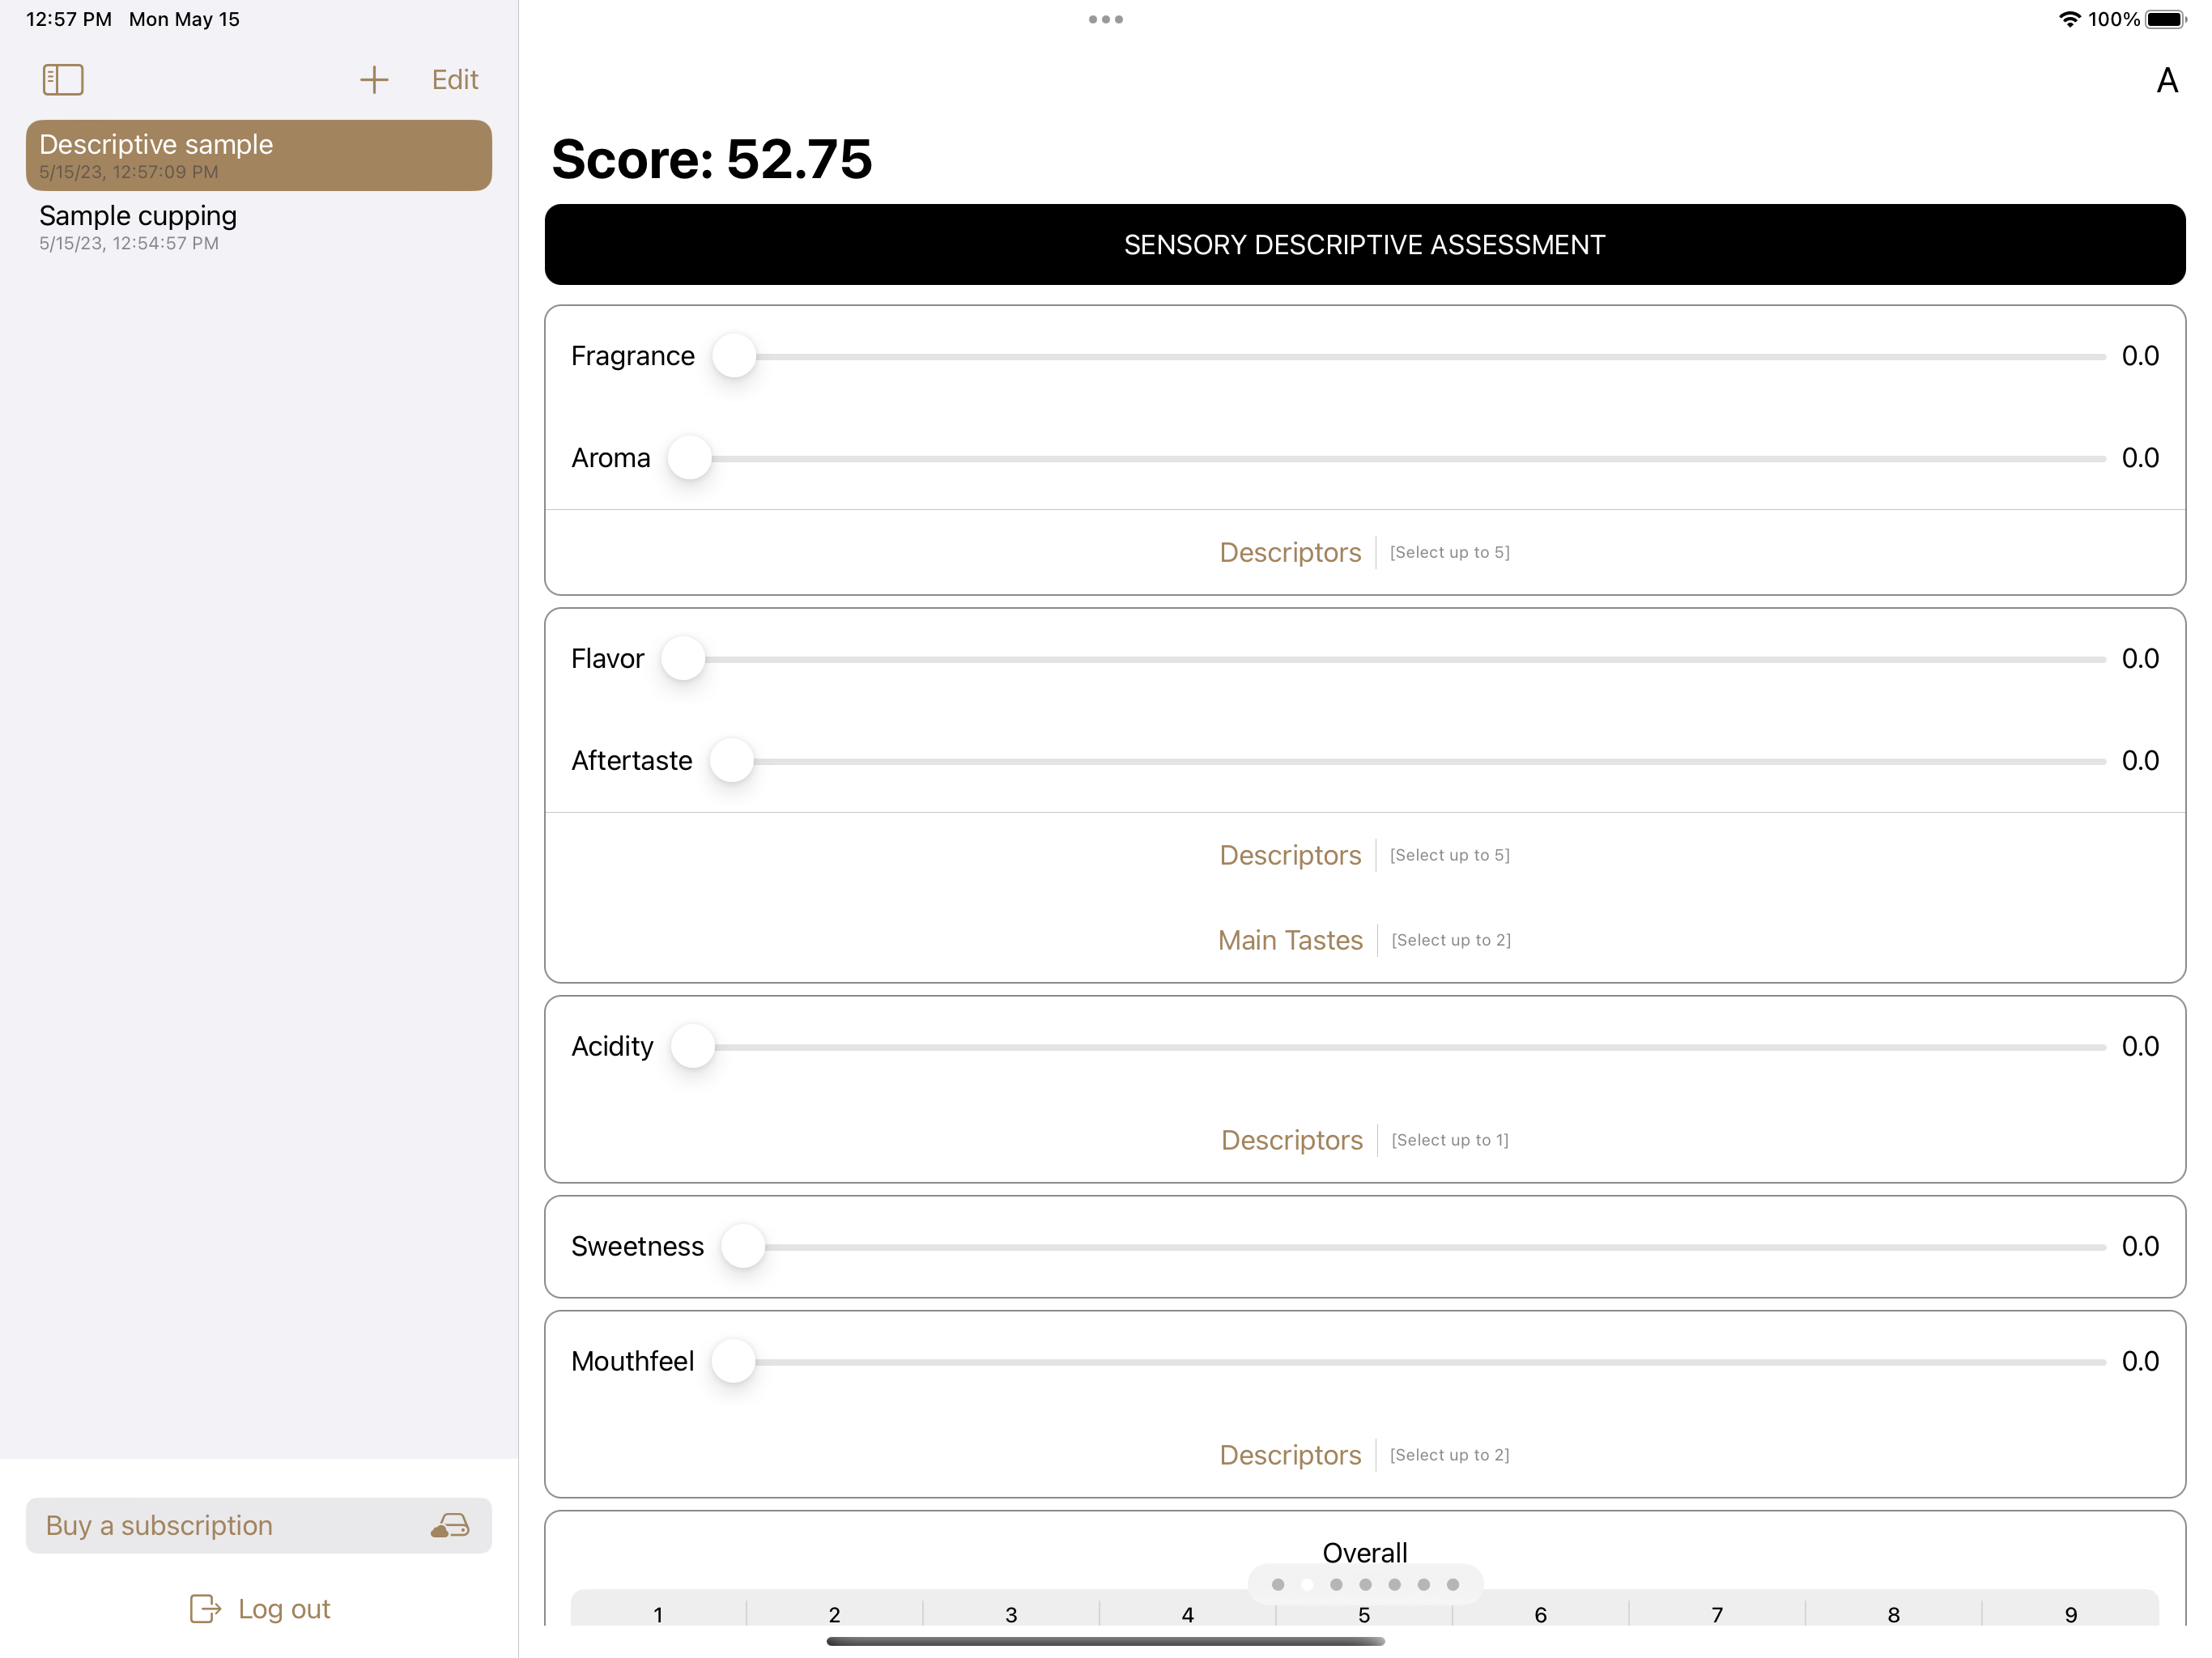
Task: Tap Edit in the sidebar header
Action: pyautogui.click(x=455, y=80)
